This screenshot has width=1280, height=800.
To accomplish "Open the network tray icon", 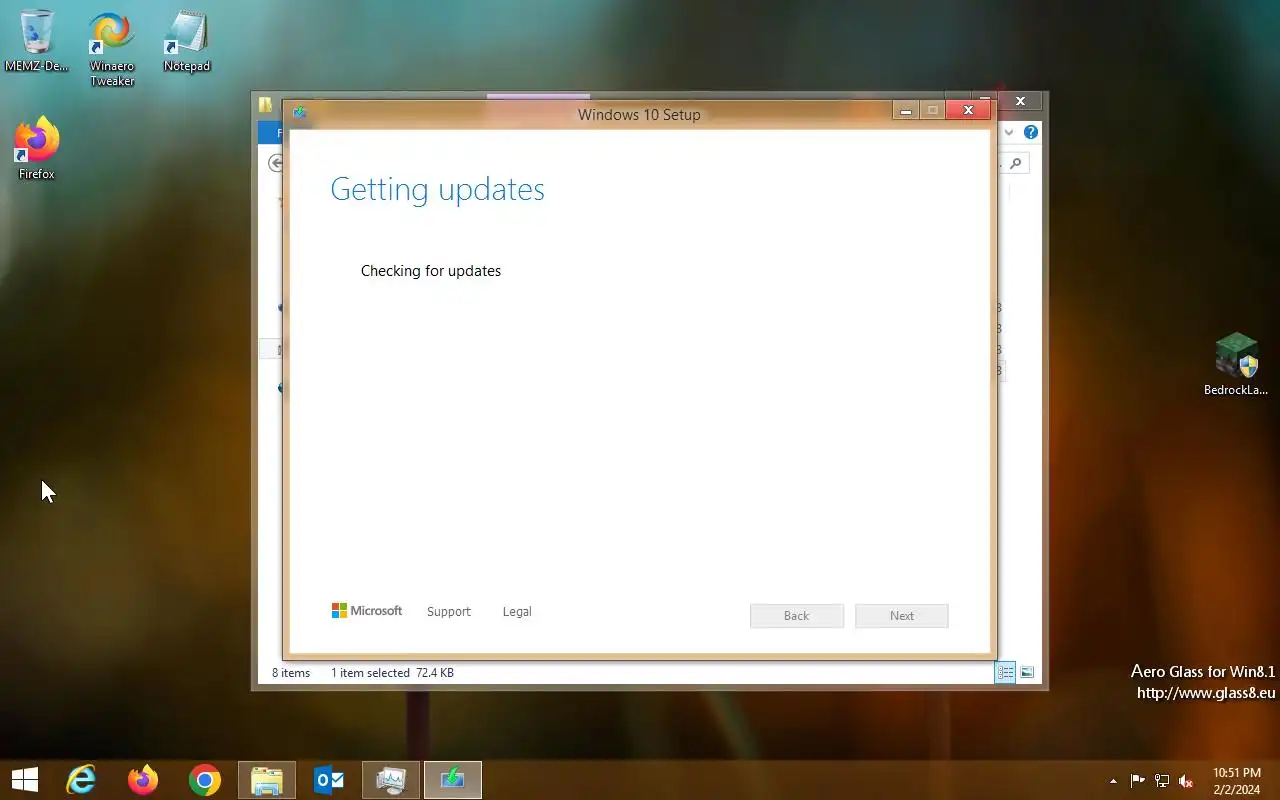I will pos(1162,781).
